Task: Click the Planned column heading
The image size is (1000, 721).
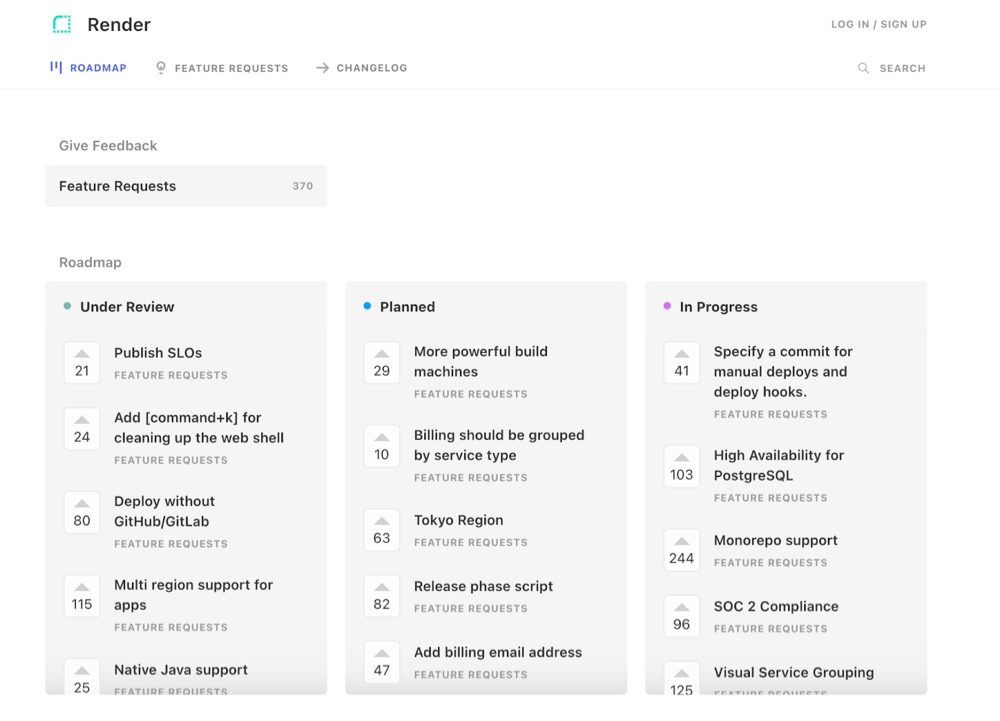Action: (408, 307)
